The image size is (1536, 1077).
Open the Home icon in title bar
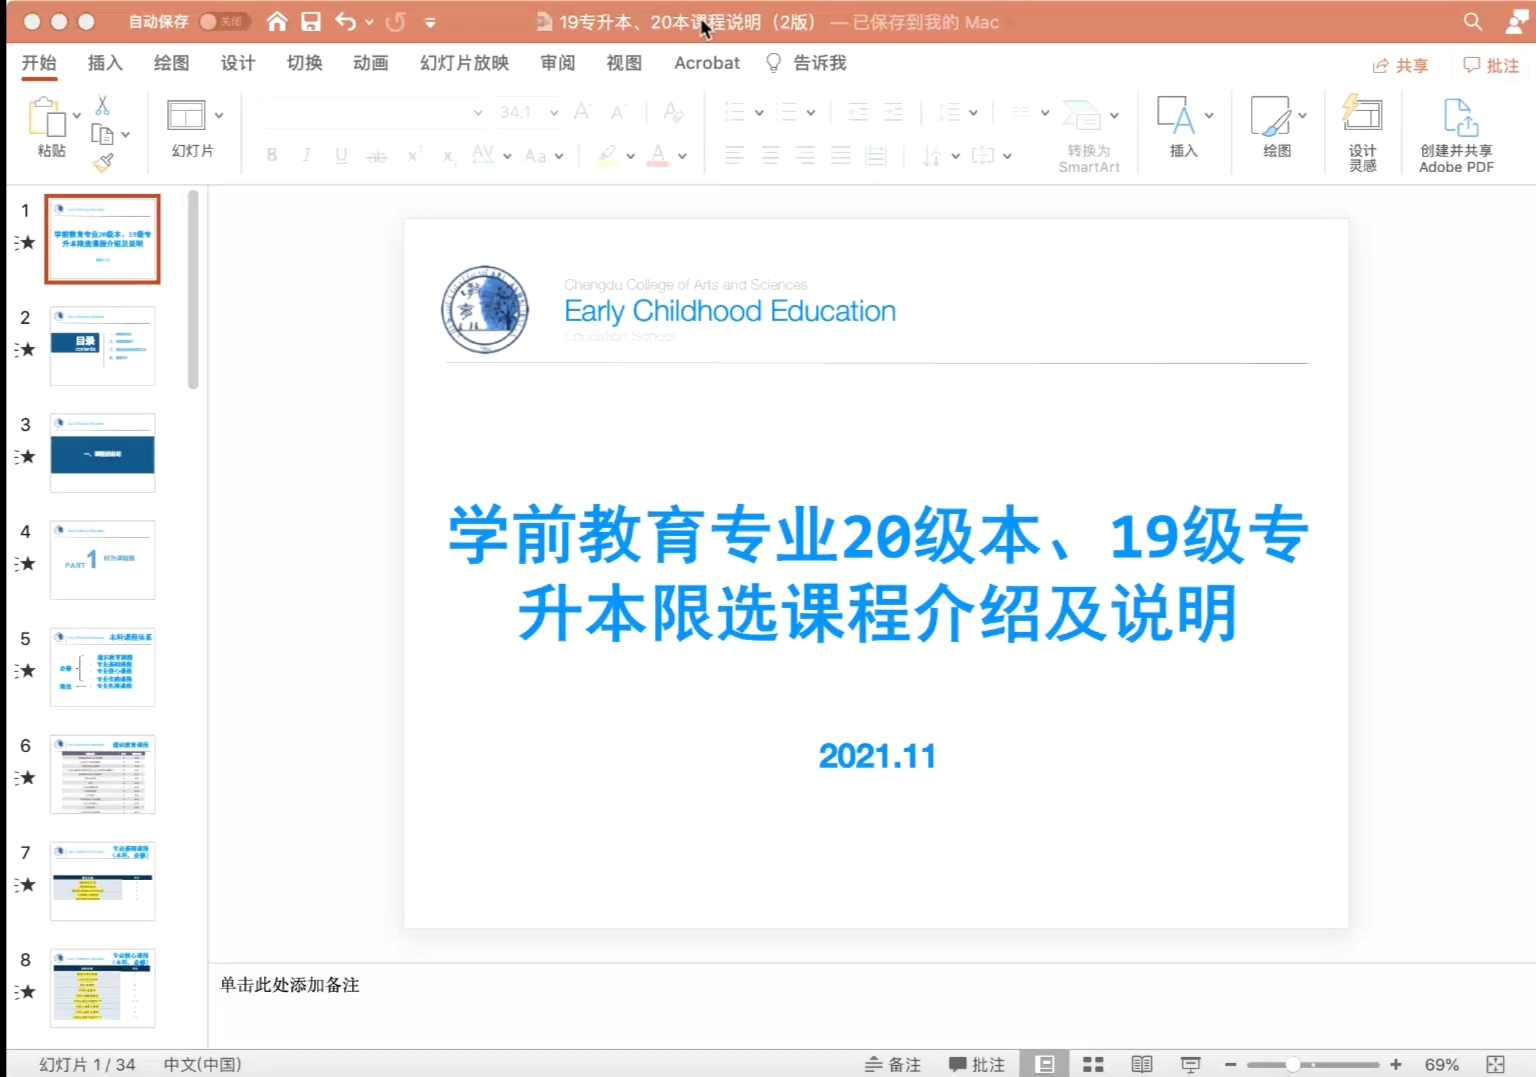(x=277, y=21)
